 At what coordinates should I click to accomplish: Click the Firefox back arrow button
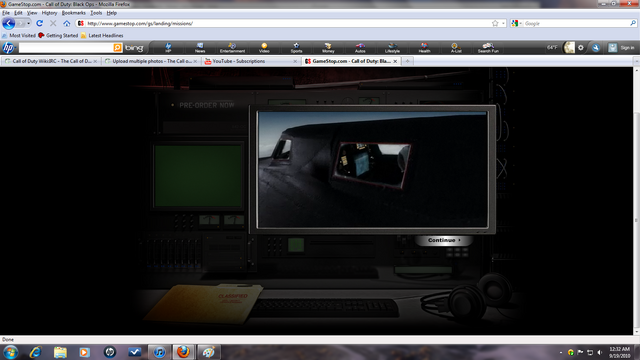click(9, 23)
